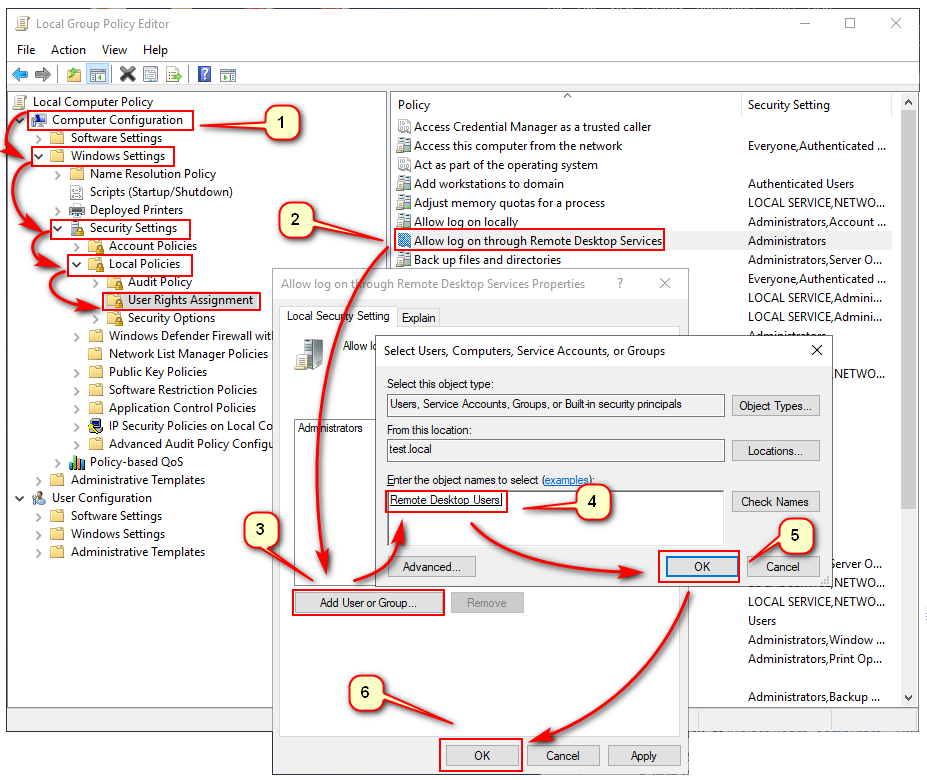The width and height of the screenshot is (927, 780).
Task: Select Deployed Printers in the tree
Action: (136, 210)
